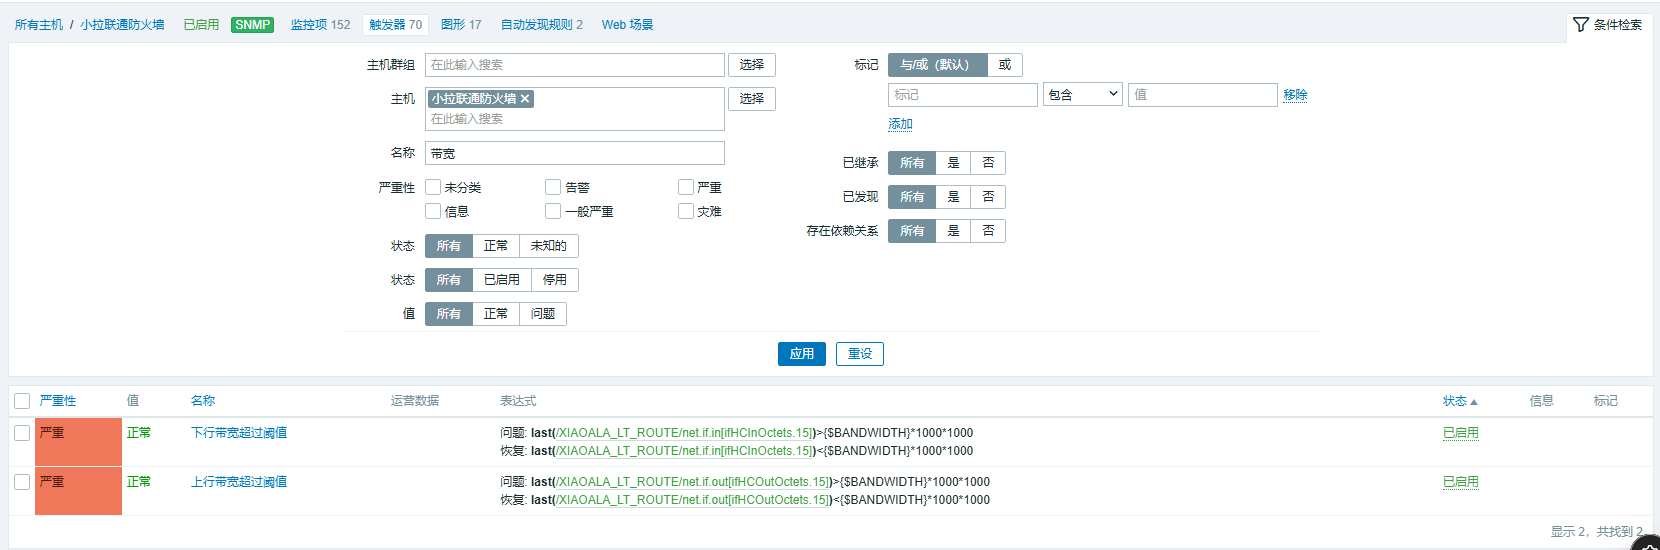Set 已发现 filter to 否
The image size is (1660, 550).
pyautogui.click(x=988, y=197)
